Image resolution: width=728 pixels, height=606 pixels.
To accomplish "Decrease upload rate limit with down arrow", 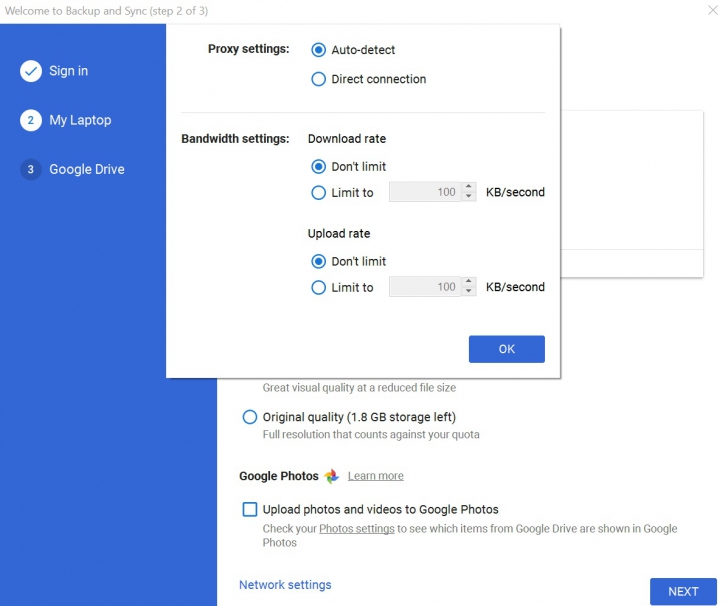I will (468, 291).
